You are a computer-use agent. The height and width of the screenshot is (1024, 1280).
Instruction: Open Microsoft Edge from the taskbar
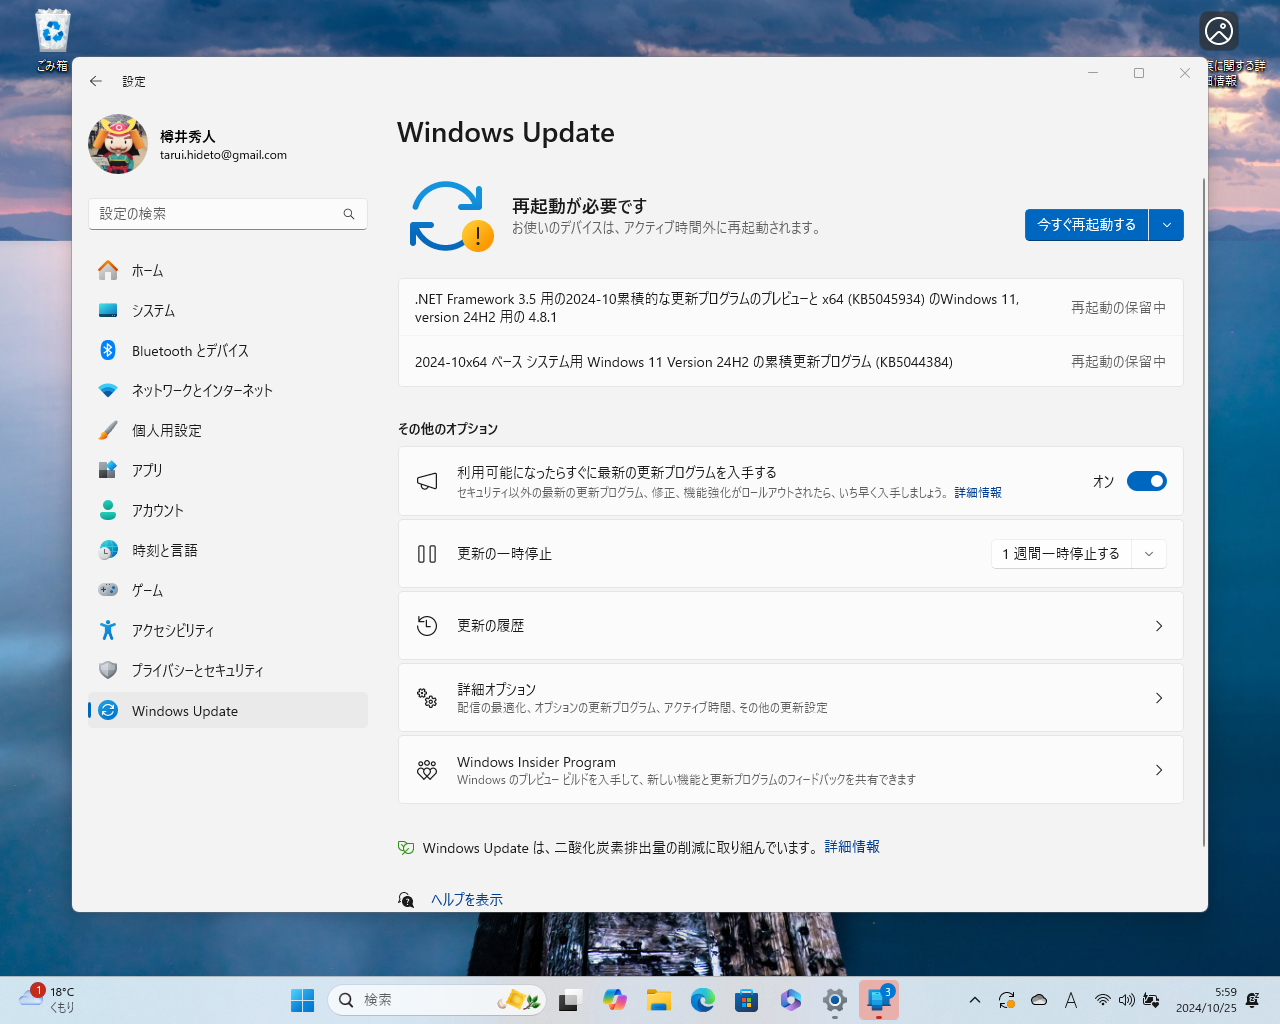(x=702, y=1000)
